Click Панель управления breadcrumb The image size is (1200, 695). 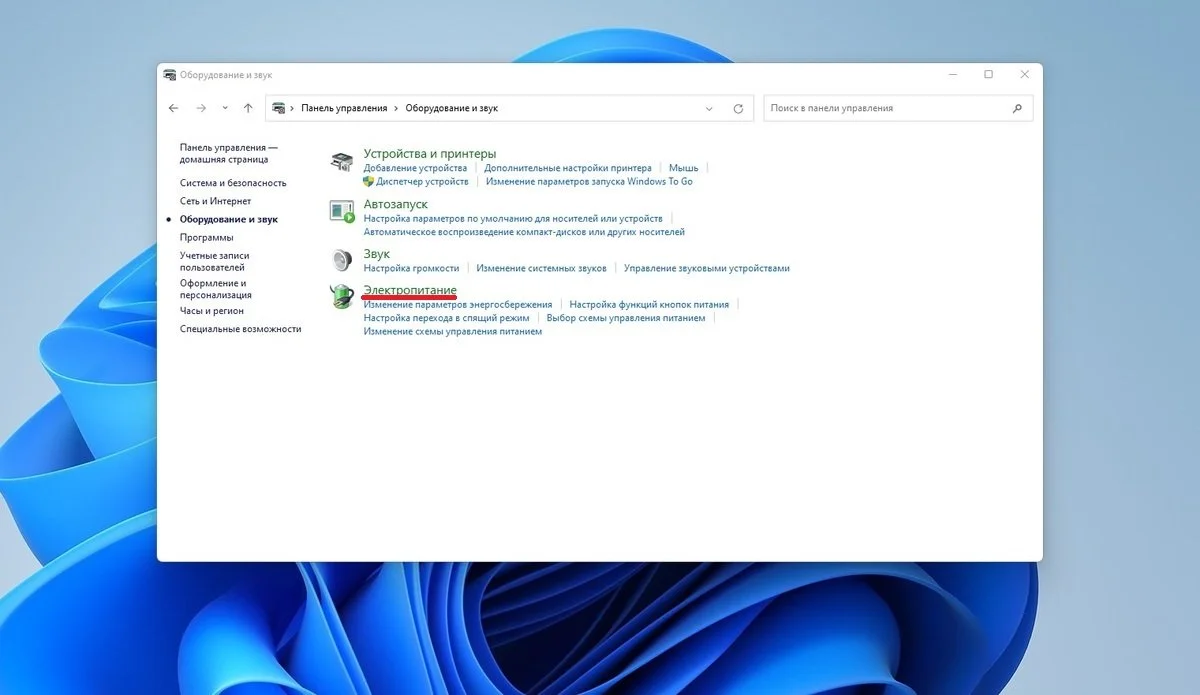[344, 108]
